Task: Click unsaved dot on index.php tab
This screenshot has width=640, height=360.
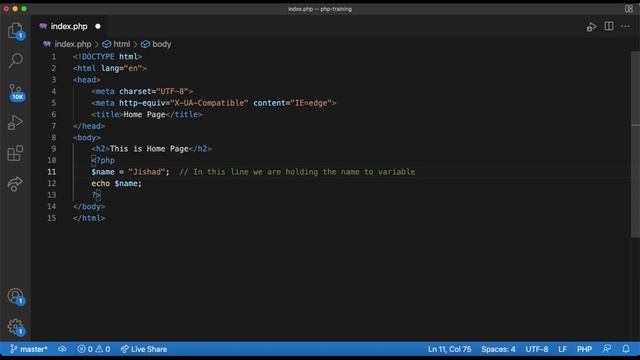Action: pos(98,27)
